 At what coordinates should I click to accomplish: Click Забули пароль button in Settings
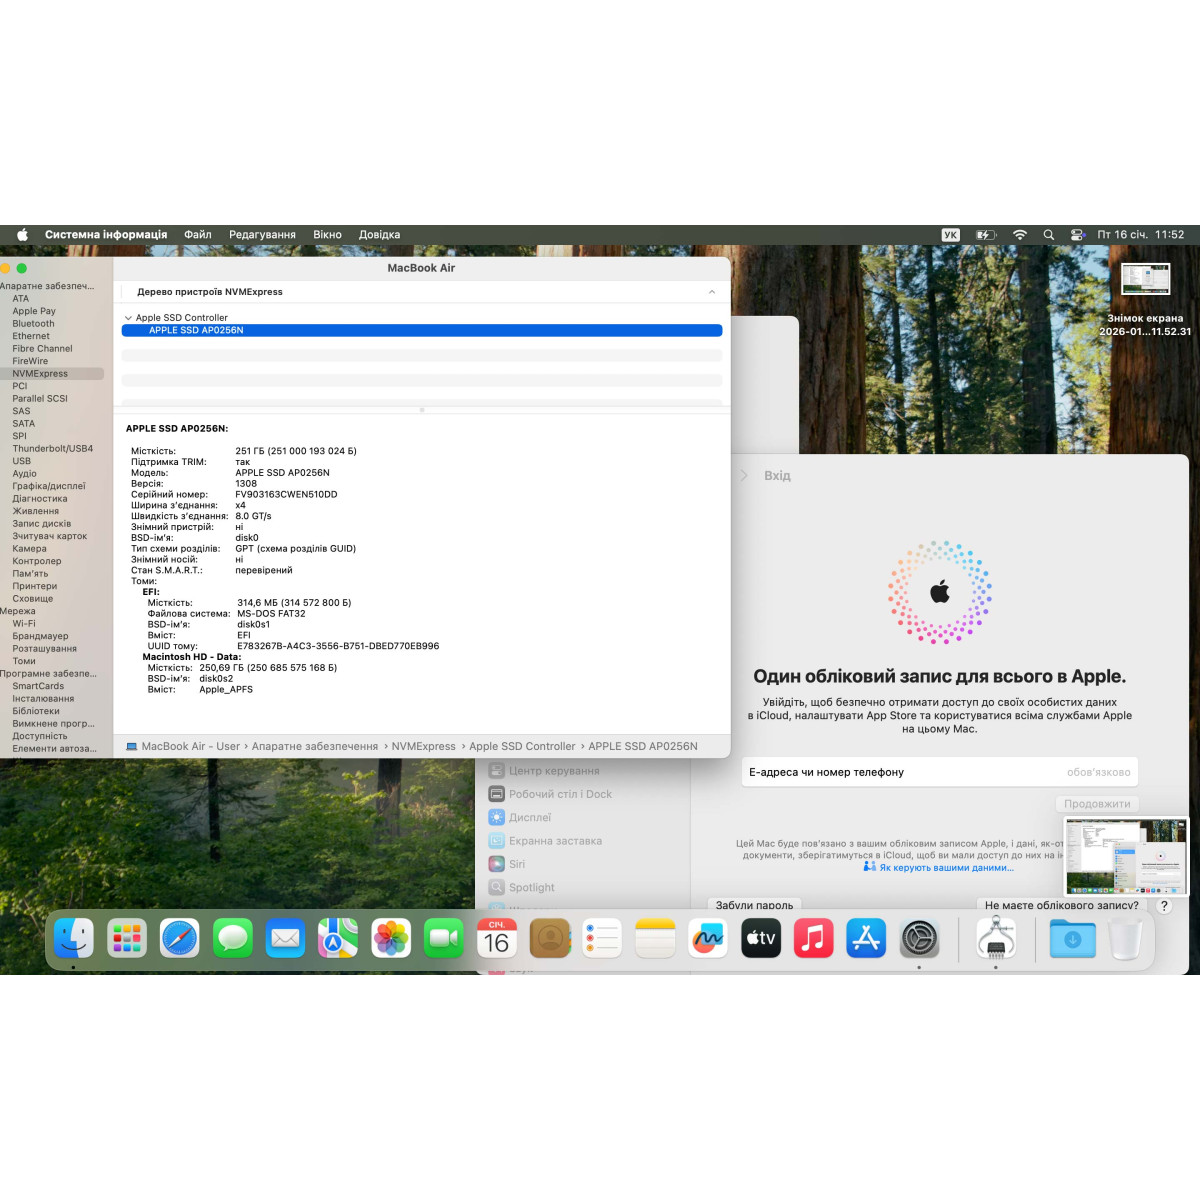pos(754,905)
